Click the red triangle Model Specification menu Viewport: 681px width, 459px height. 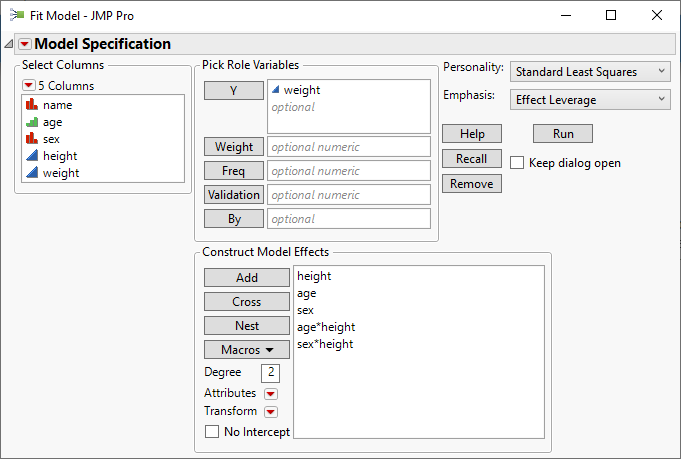tap(25, 44)
